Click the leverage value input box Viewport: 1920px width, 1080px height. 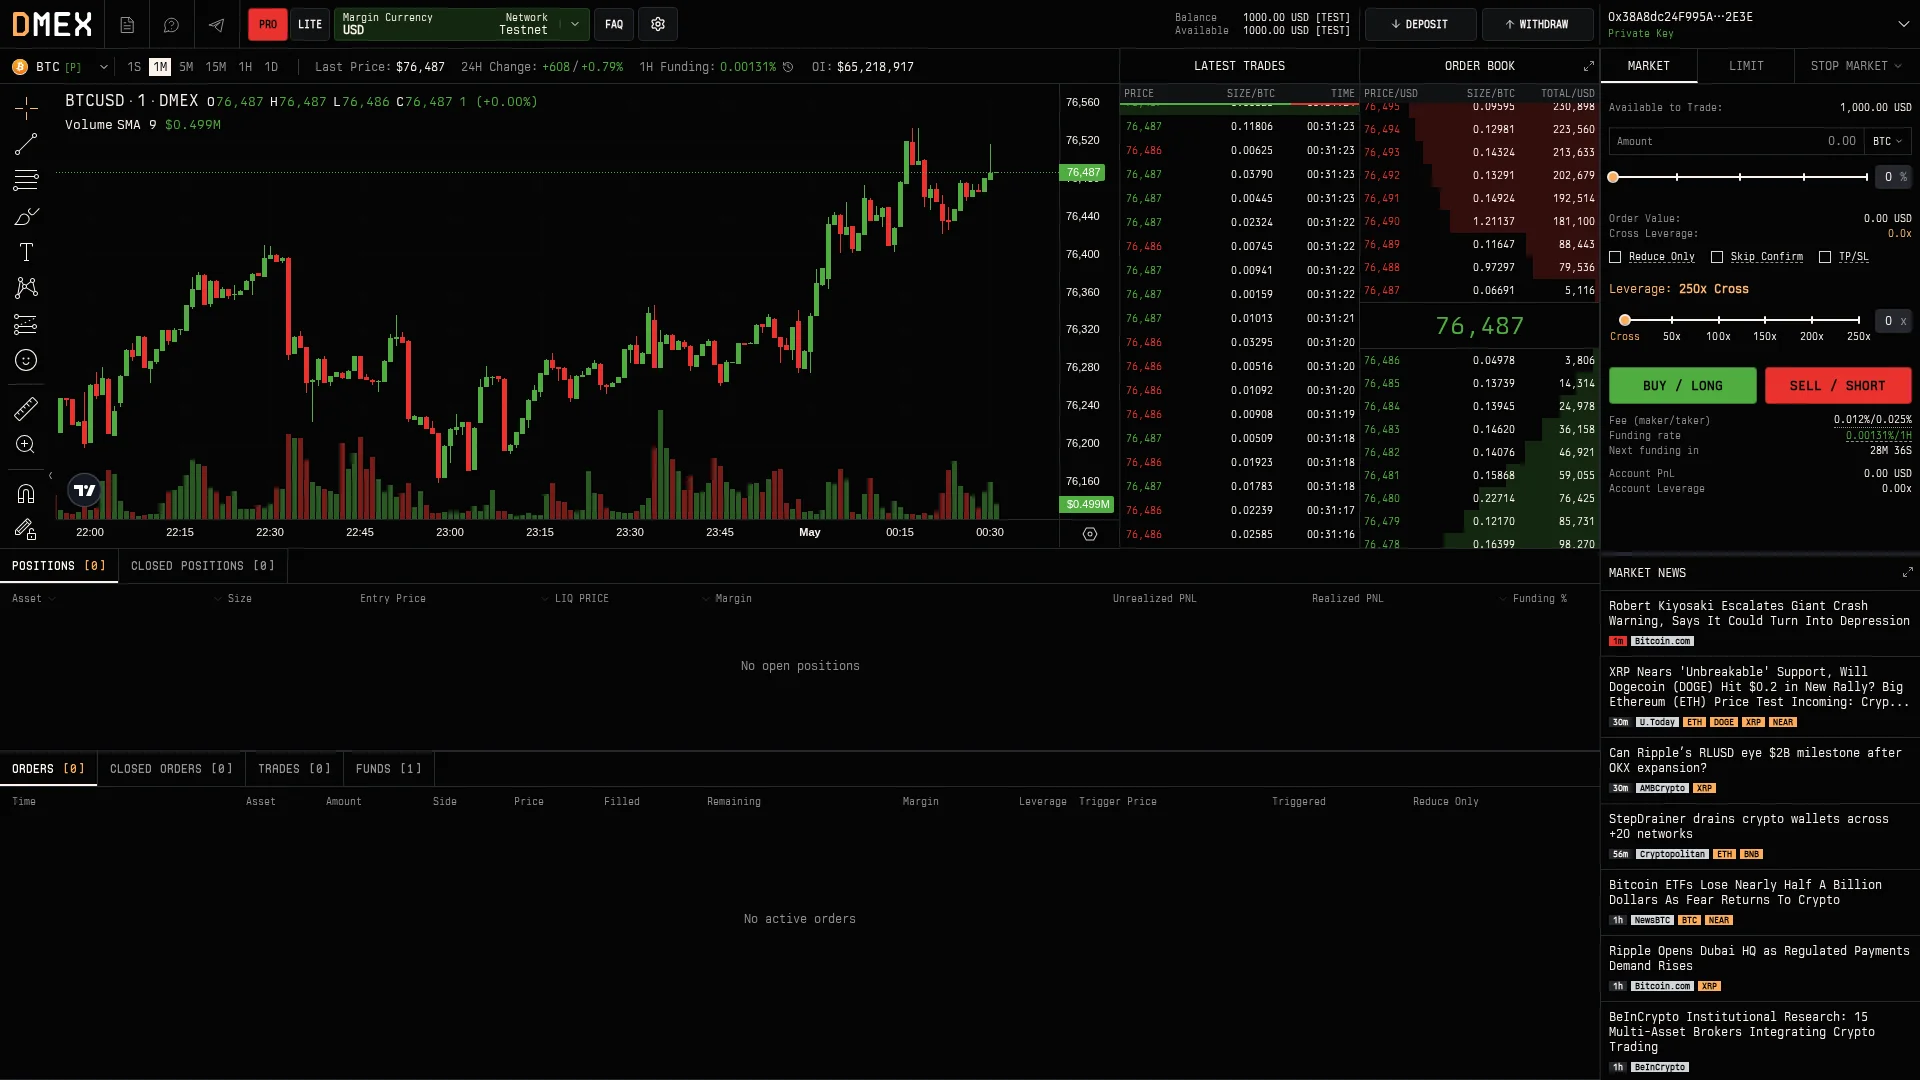[1892, 321]
